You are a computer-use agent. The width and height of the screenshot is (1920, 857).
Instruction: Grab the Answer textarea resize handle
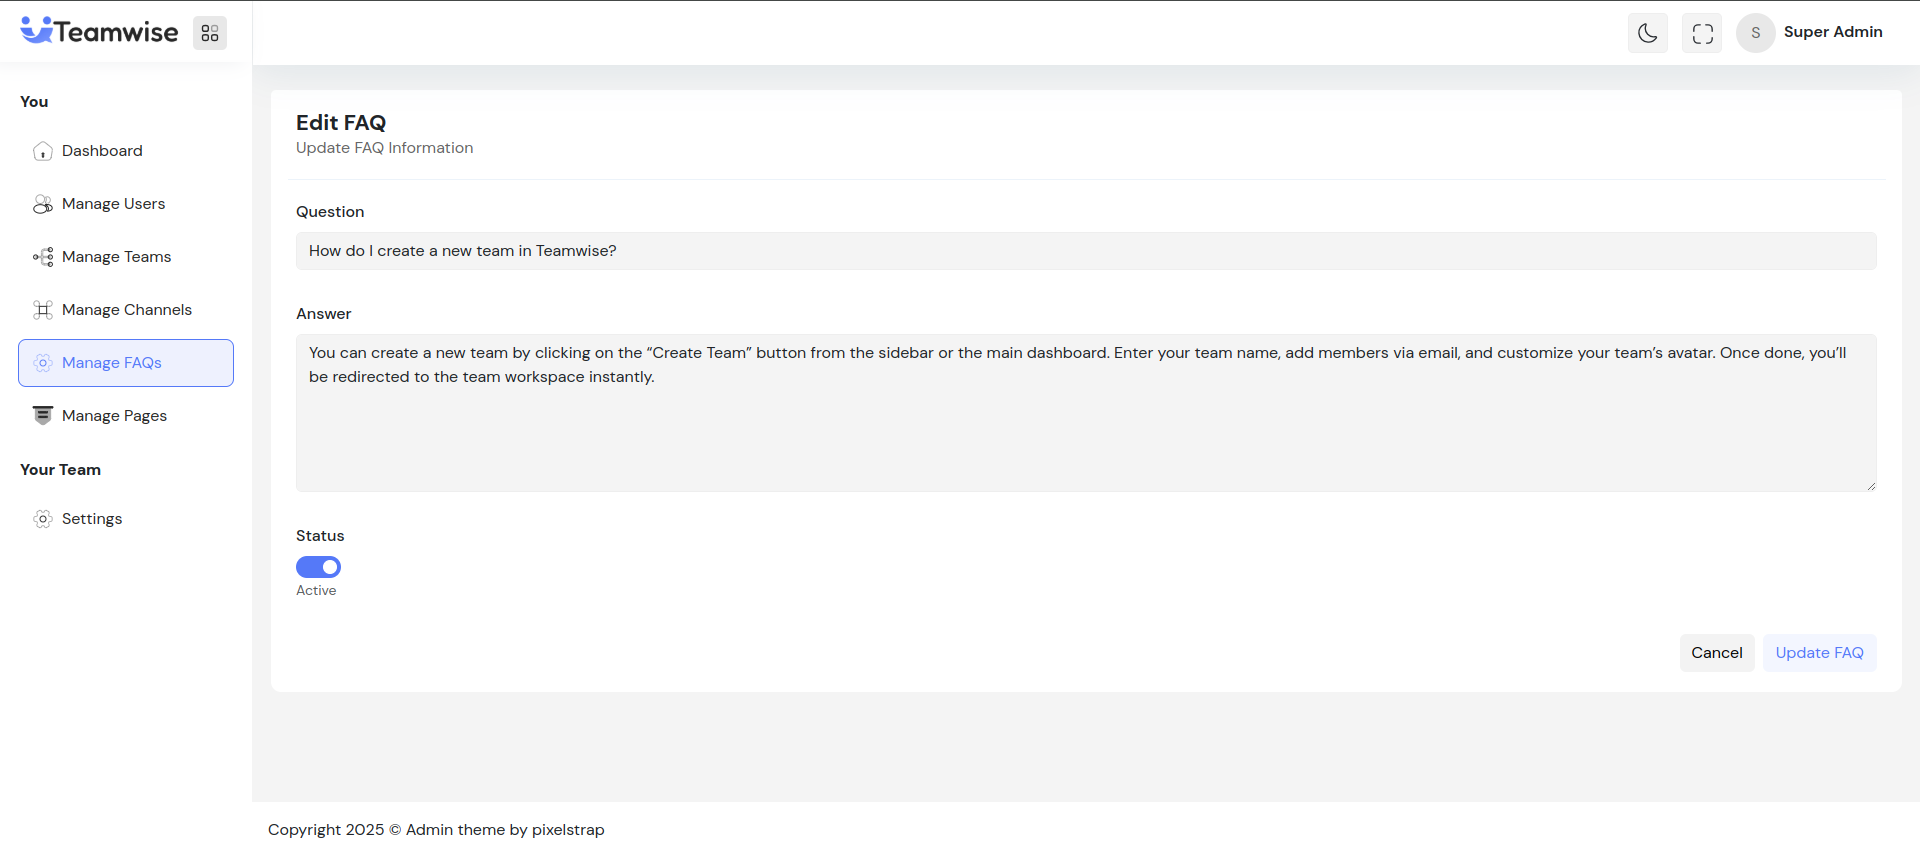coord(1870,486)
